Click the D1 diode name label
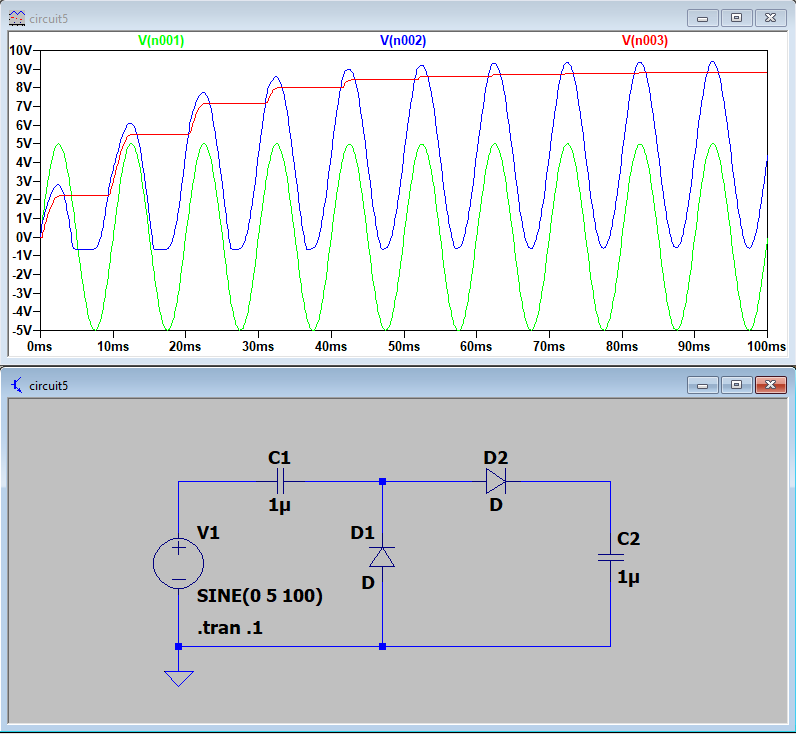The image size is (796, 735). click(362, 532)
